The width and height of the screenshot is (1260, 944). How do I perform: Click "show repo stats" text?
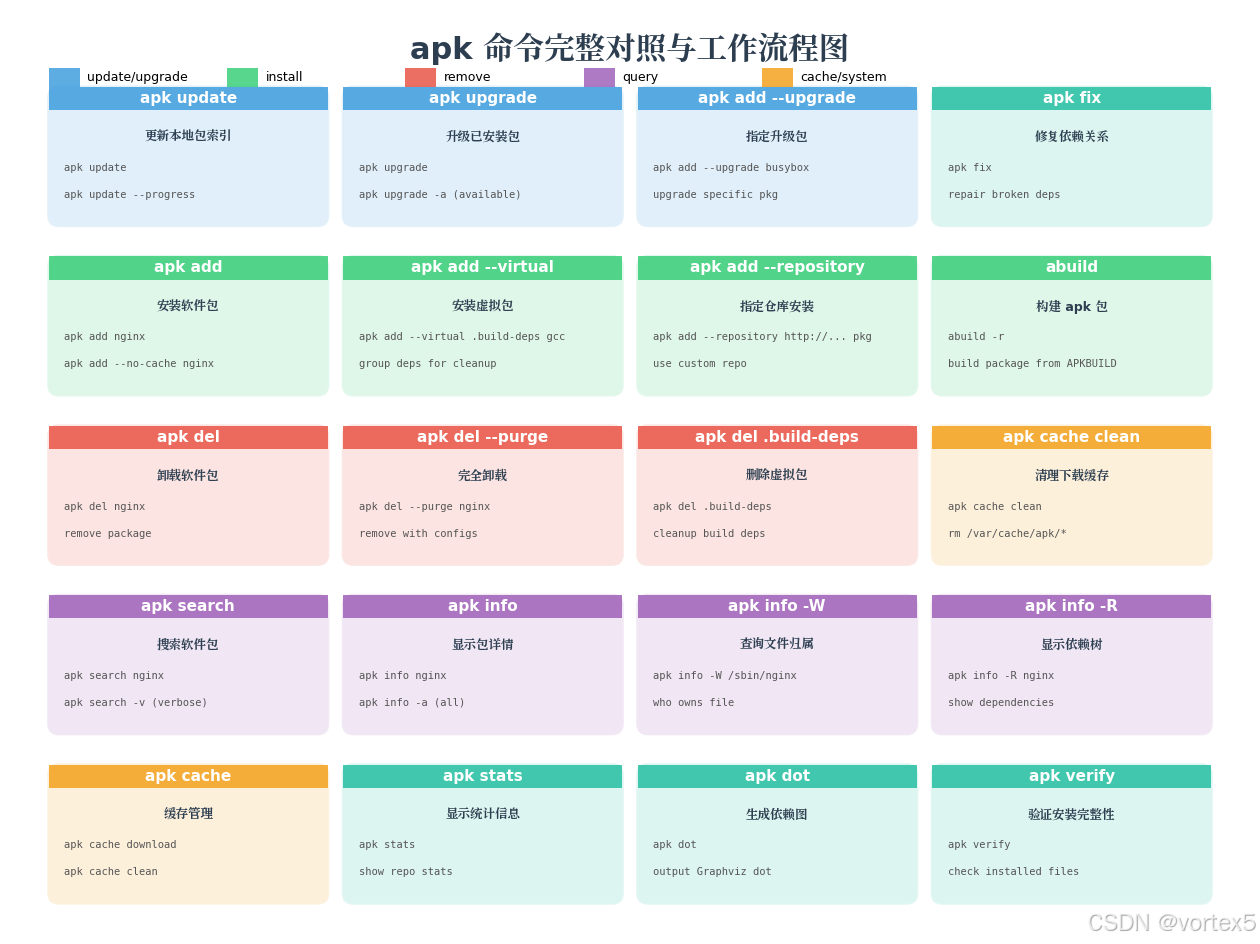click(x=406, y=872)
